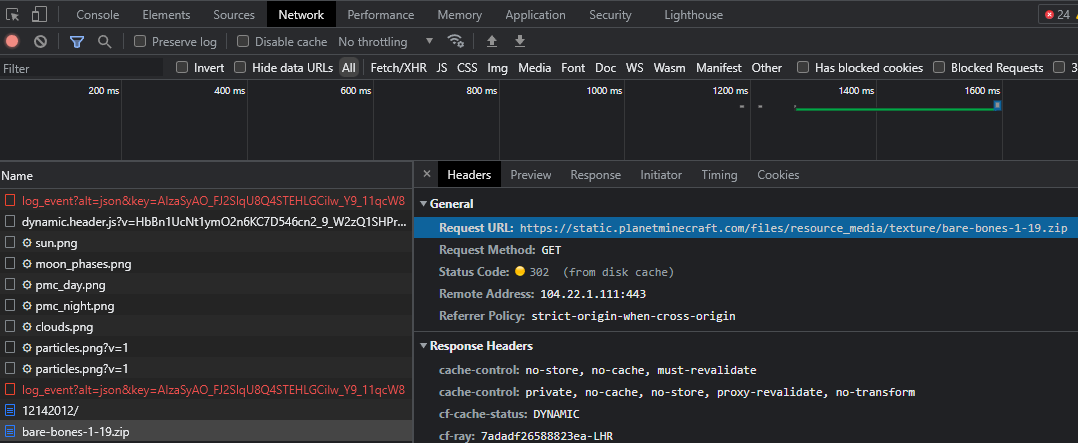This screenshot has width=1078, height=443.
Task: Click into the Filter text field
Action: coord(82,68)
